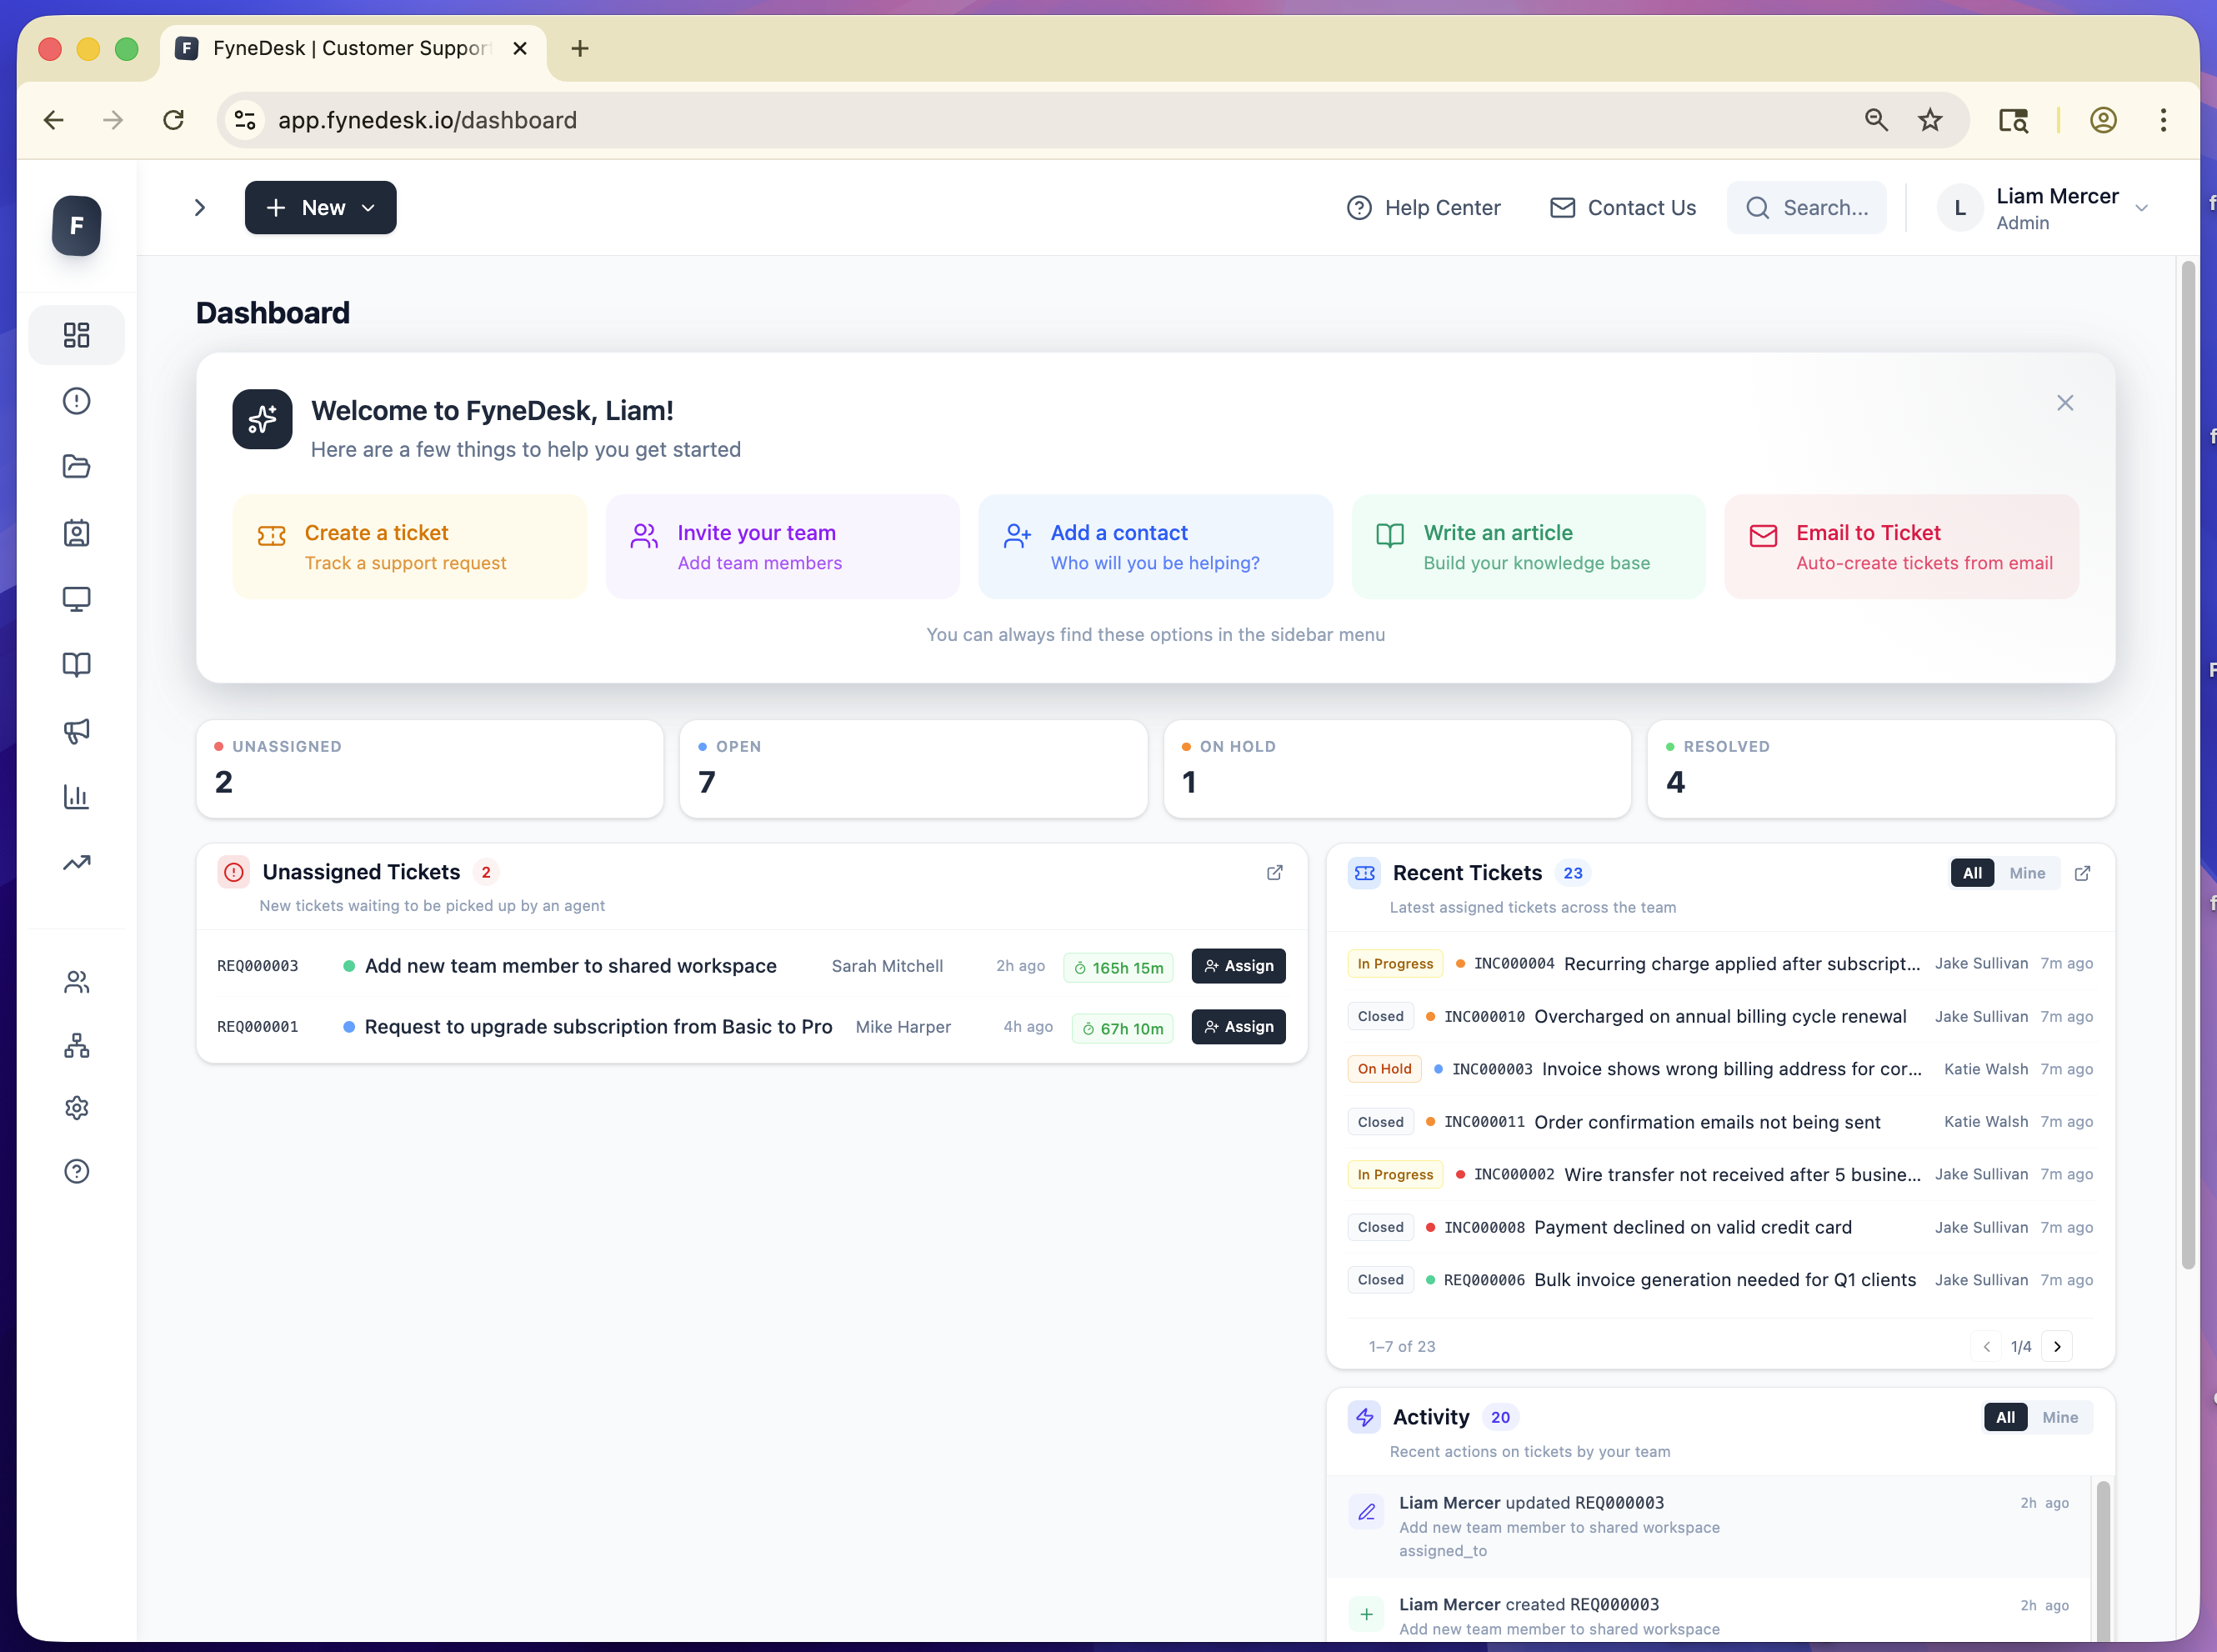This screenshot has height=1652, width=2217.
Task: Open the Help Center
Action: 1424,207
